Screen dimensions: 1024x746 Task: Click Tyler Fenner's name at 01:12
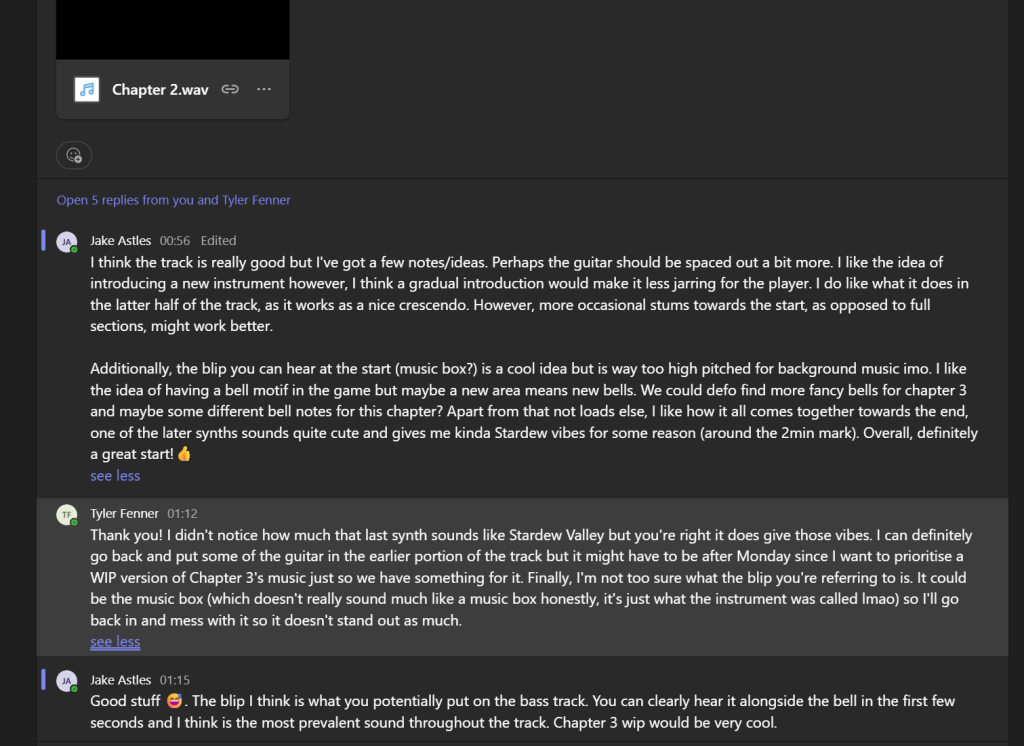coord(124,513)
